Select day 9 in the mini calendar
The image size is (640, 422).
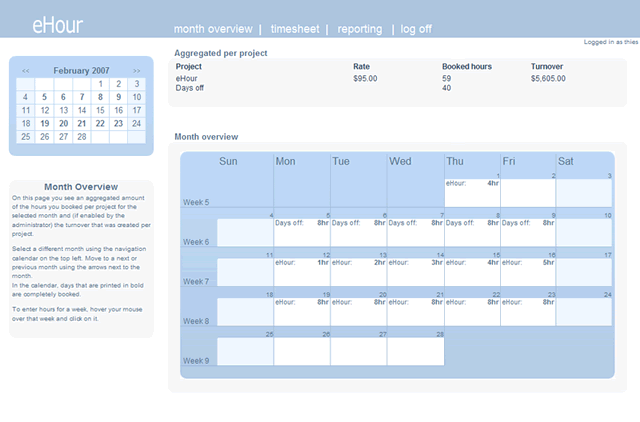pos(118,97)
